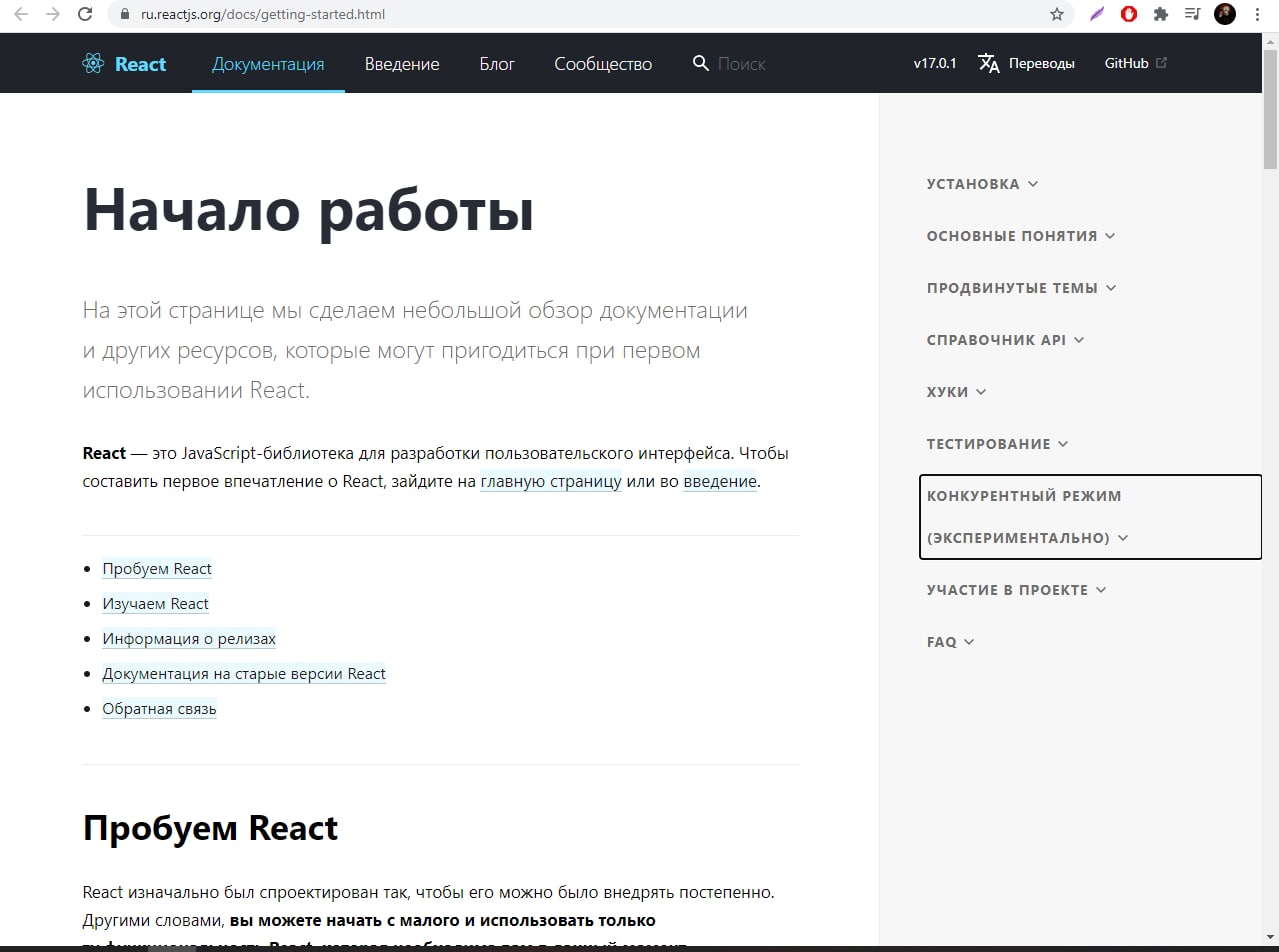Click the browser back arrow
This screenshot has height=952, width=1279.
coord(21,14)
